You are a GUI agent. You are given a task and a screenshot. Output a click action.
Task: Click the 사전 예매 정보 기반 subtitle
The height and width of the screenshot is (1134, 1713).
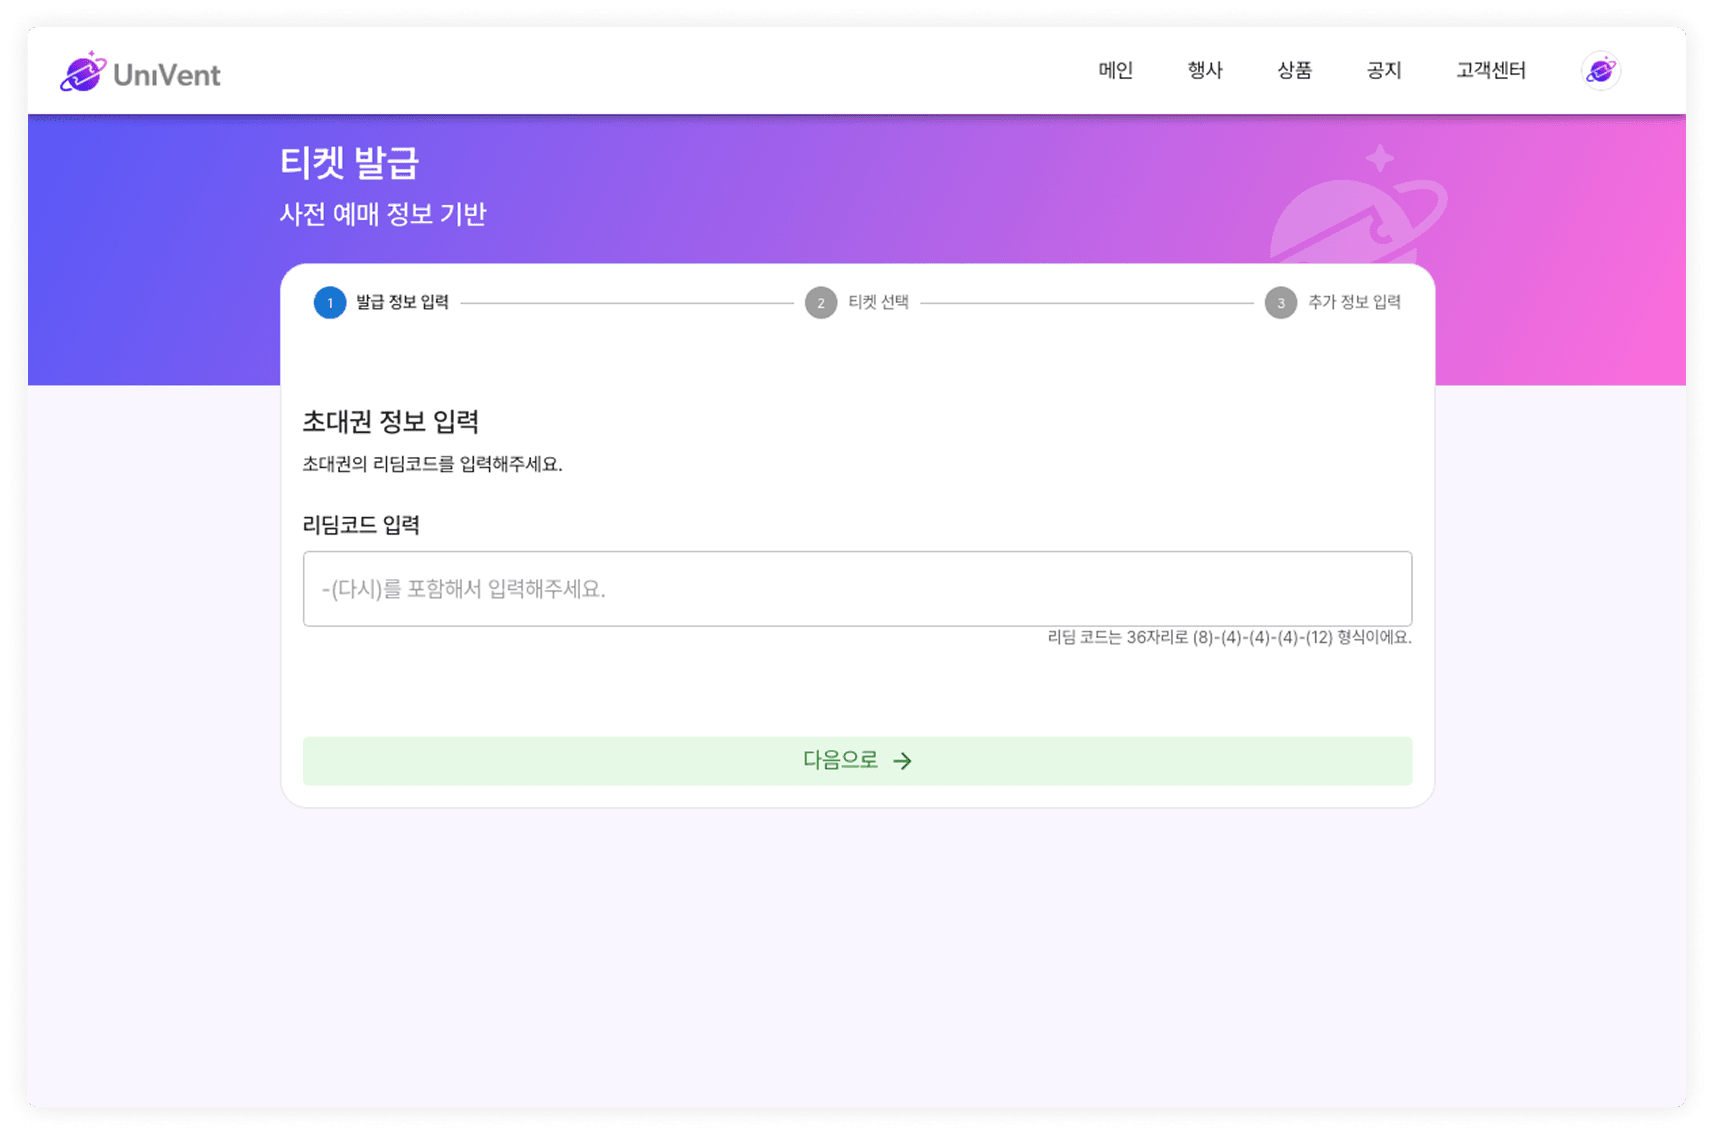382,214
